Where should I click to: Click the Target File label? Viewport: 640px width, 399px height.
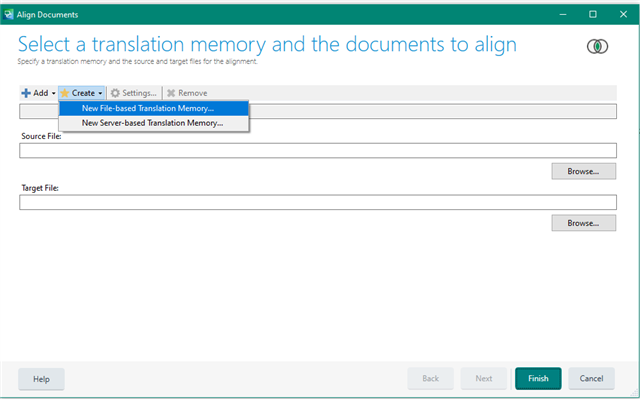tap(40, 188)
